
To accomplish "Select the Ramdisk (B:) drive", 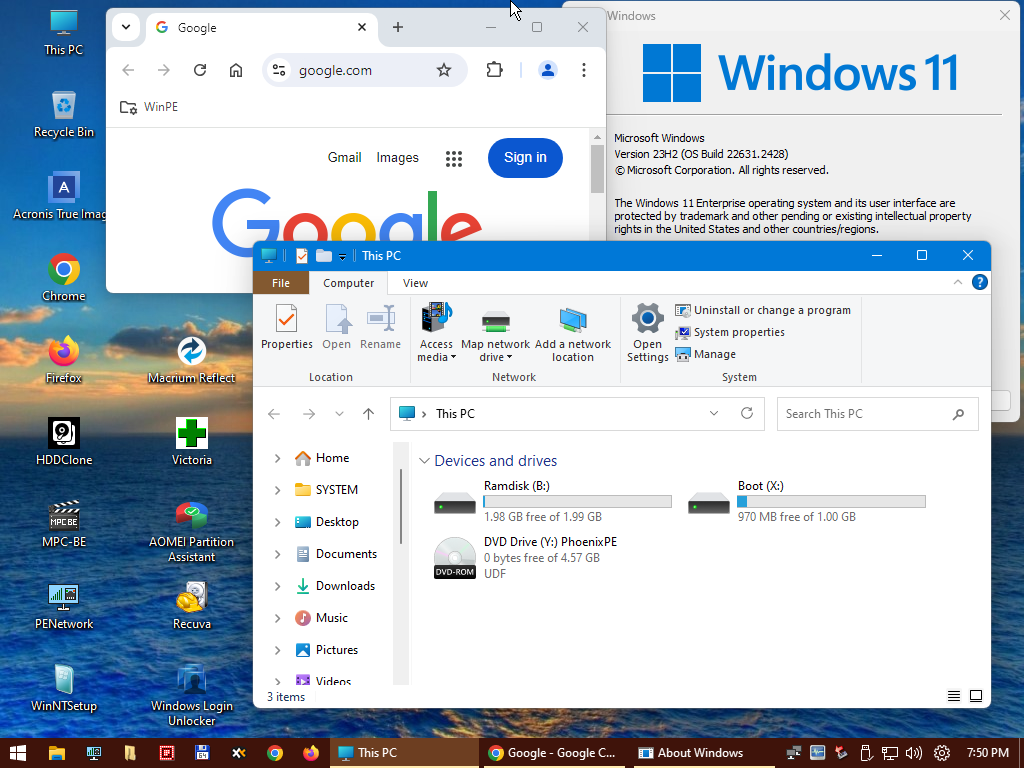I will [552, 502].
